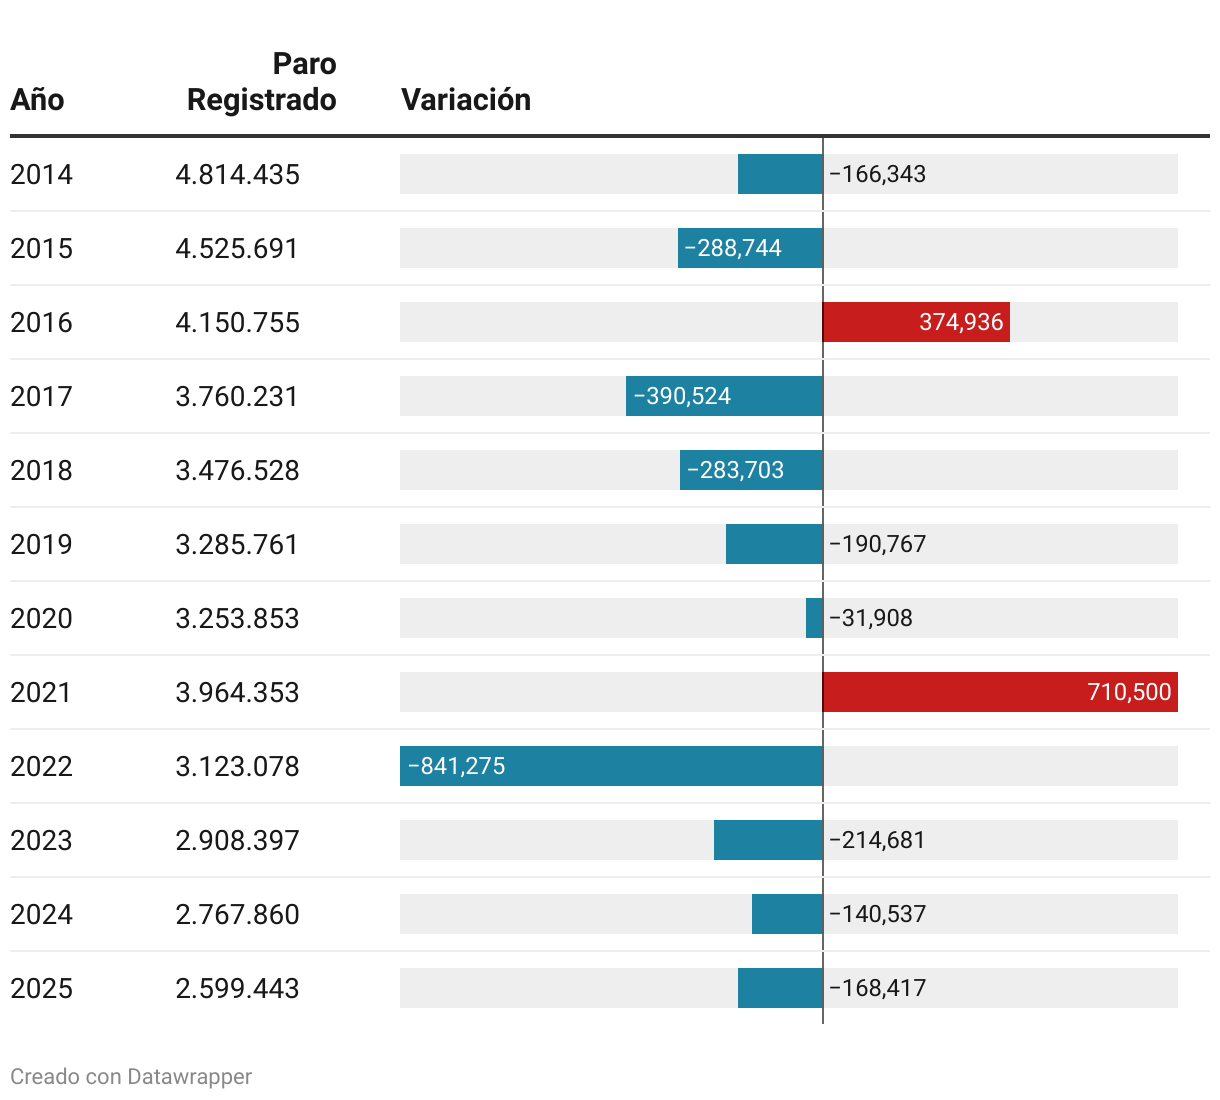Select the 2017 year cell
Image resolution: width=1220 pixels, height=1100 pixels.
41,396
